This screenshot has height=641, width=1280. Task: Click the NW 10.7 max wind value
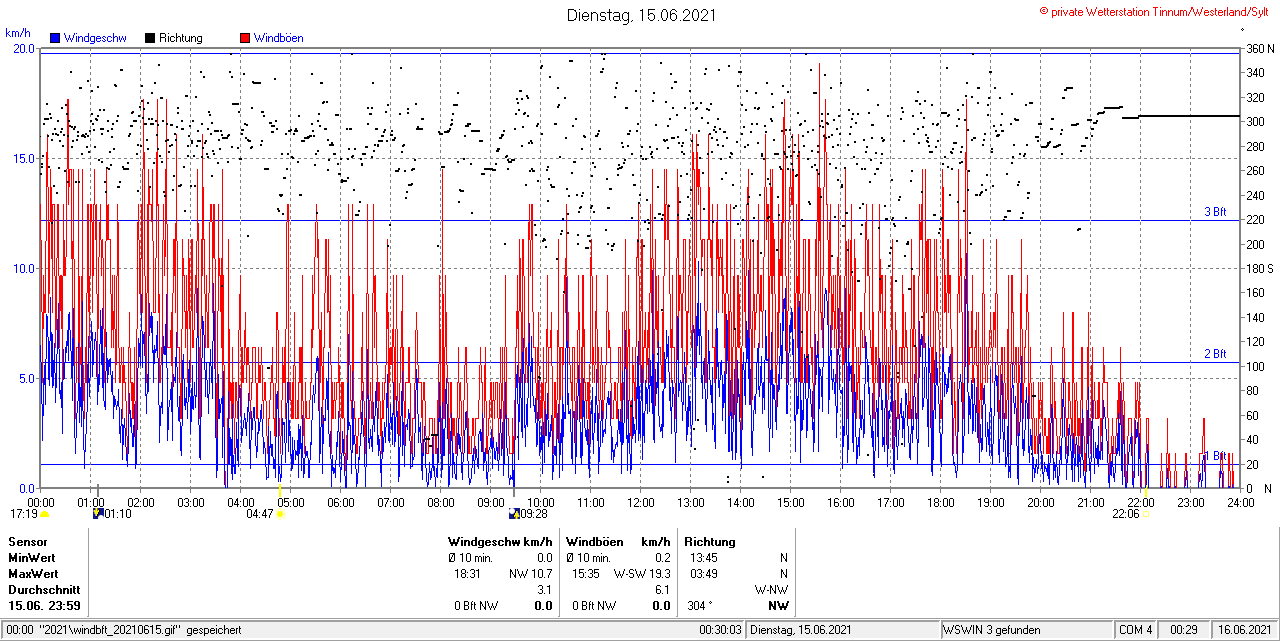pos(530,574)
